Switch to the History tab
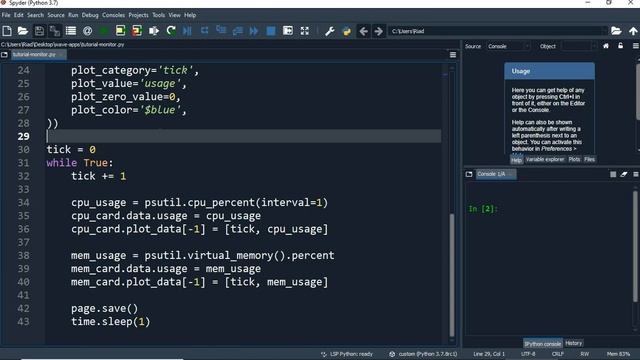The width and height of the screenshot is (640, 360). coord(573,343)
